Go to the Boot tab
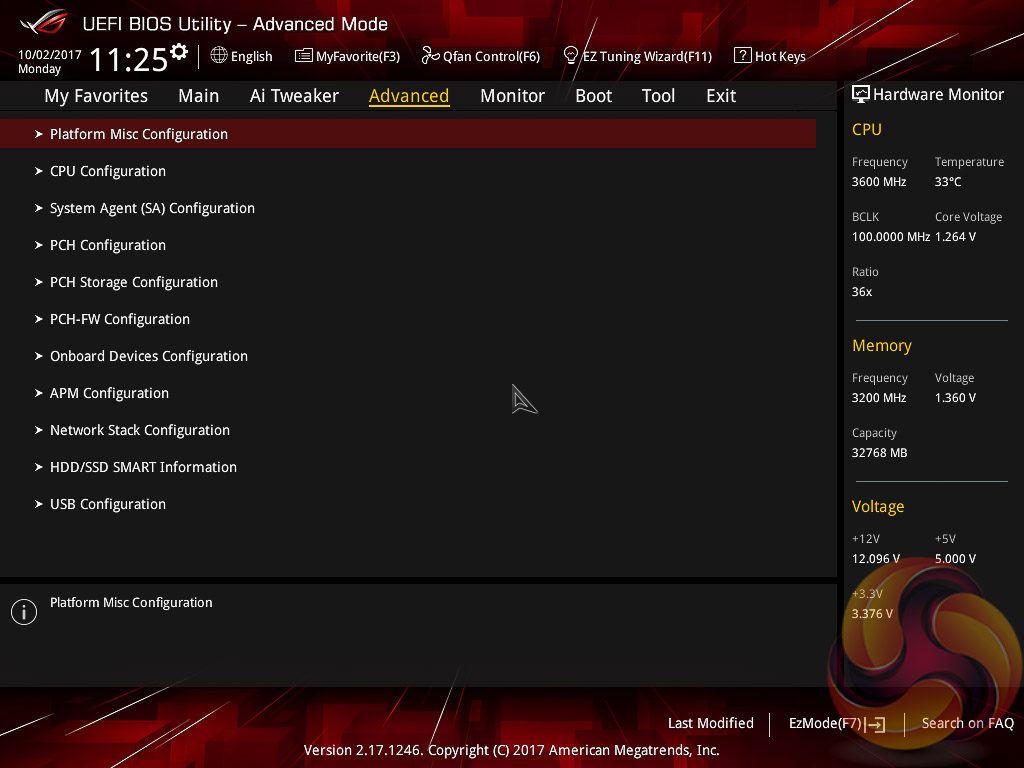The image size is (1024, 768). (x=593, y=96)
